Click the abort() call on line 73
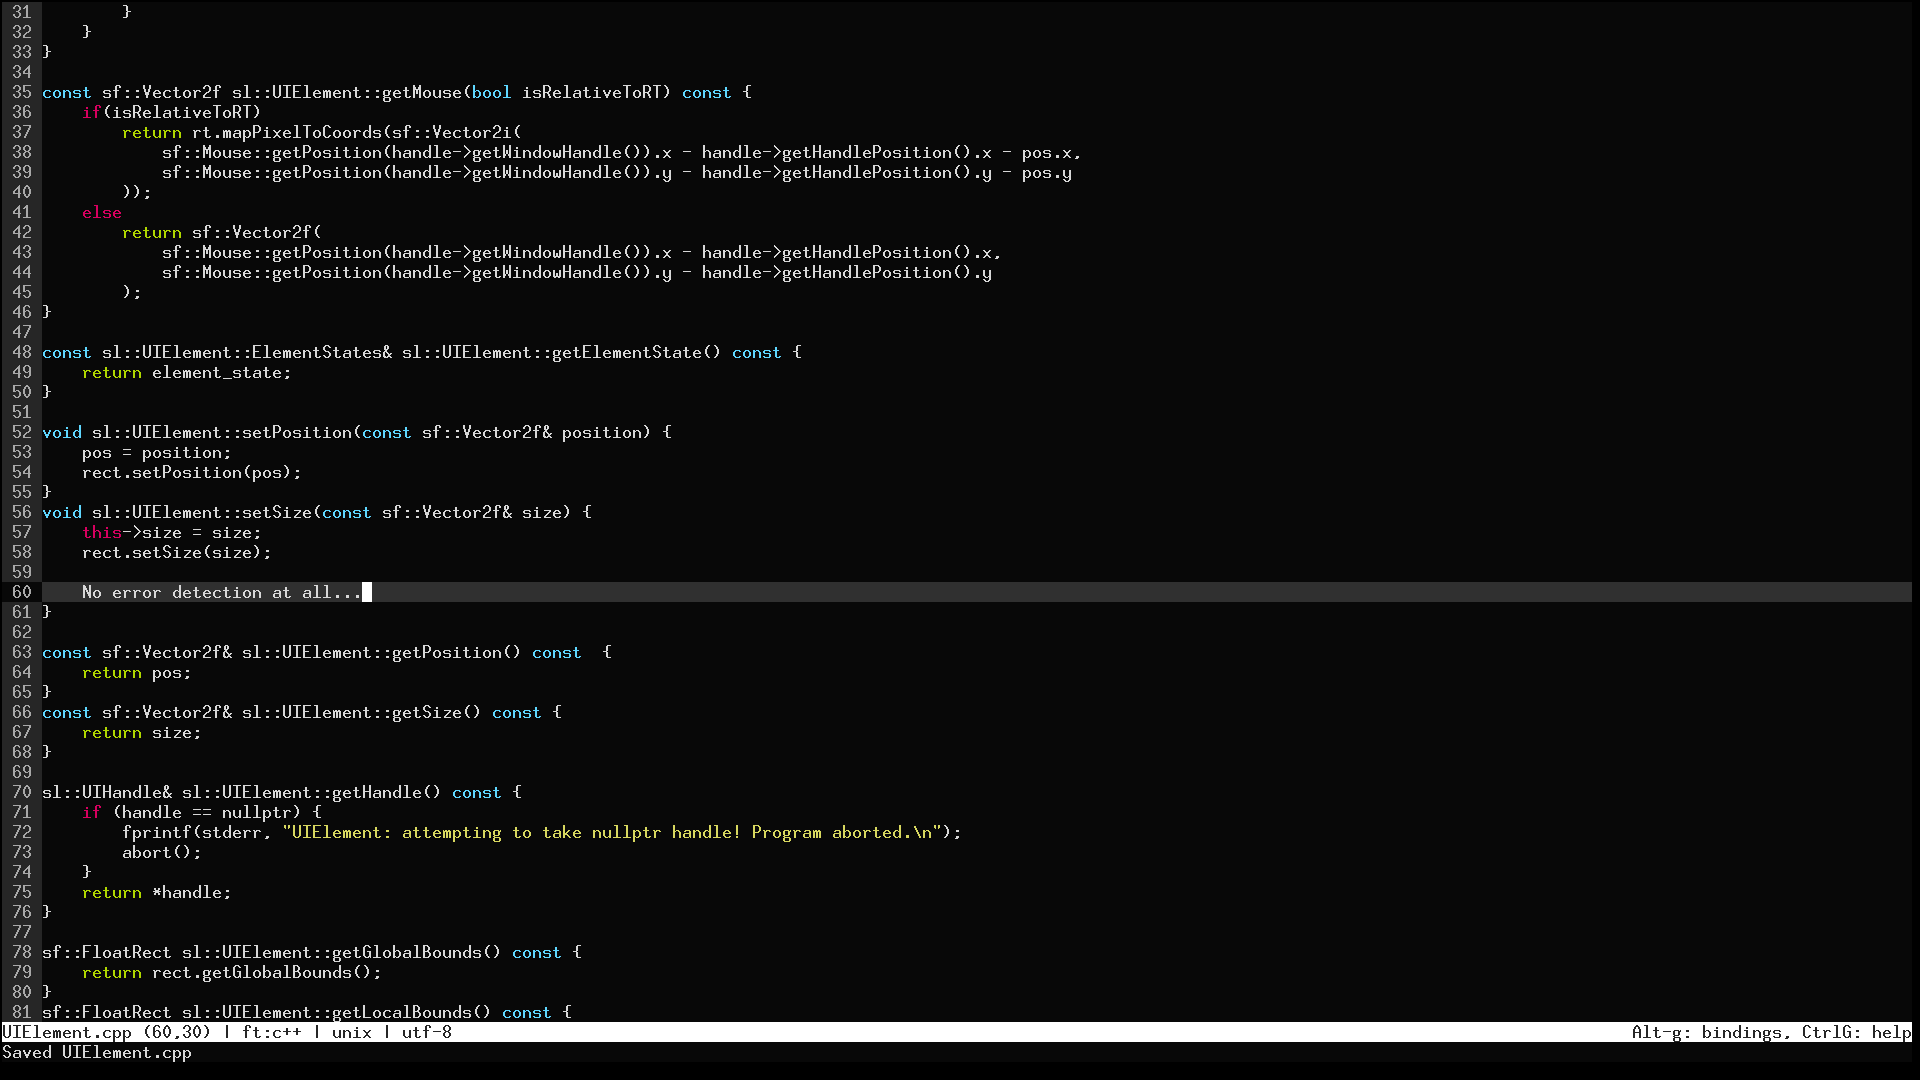 click(x=161, y=852)
